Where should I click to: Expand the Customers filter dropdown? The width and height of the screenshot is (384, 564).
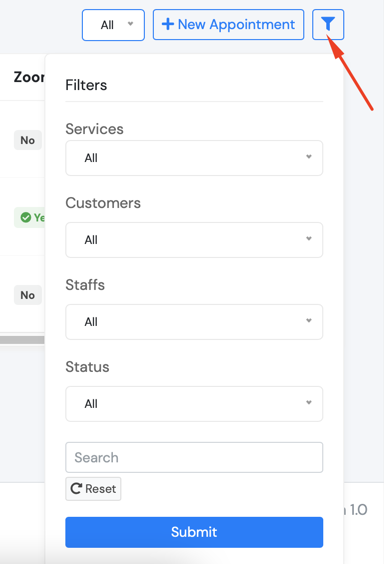(x=194, y=240)
